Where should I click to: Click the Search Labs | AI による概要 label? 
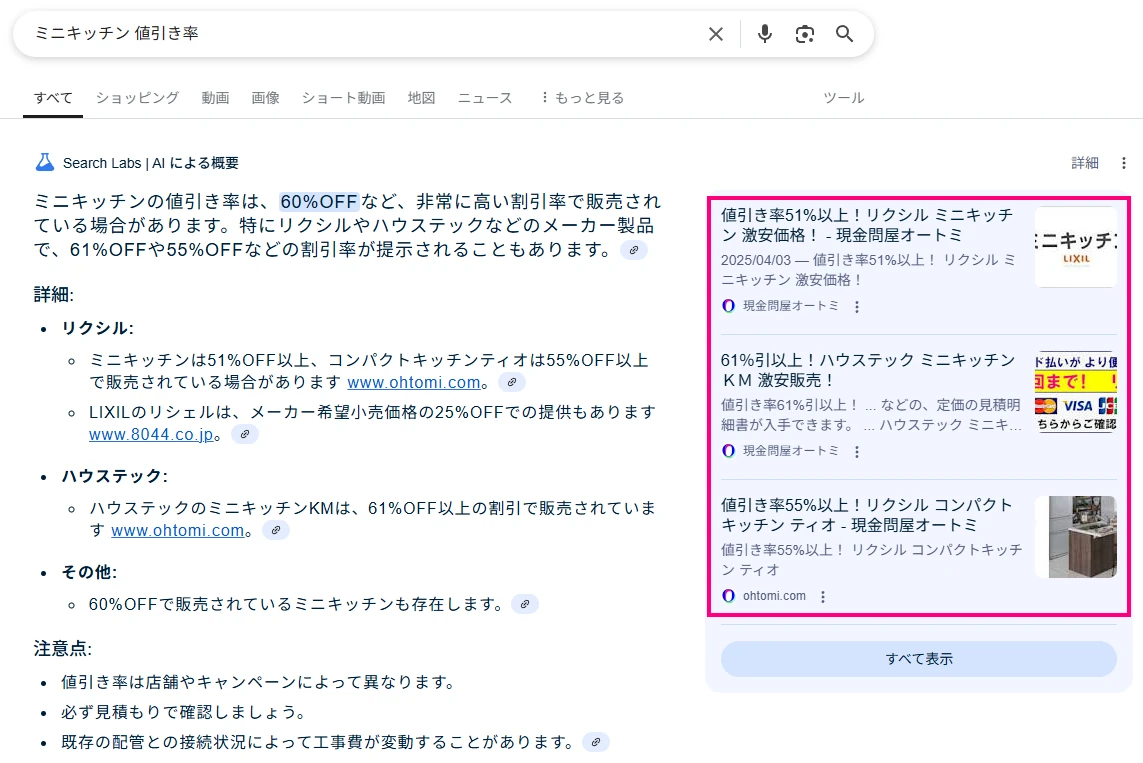(x=151, y=163)
